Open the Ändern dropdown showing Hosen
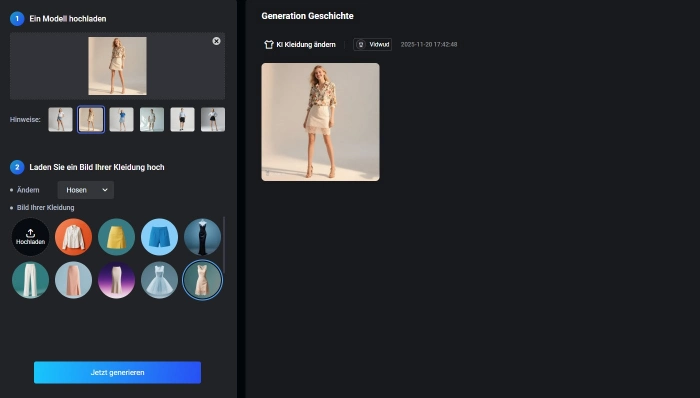Image resolution: width=700 pixels, height=398 pixels. 86,190
